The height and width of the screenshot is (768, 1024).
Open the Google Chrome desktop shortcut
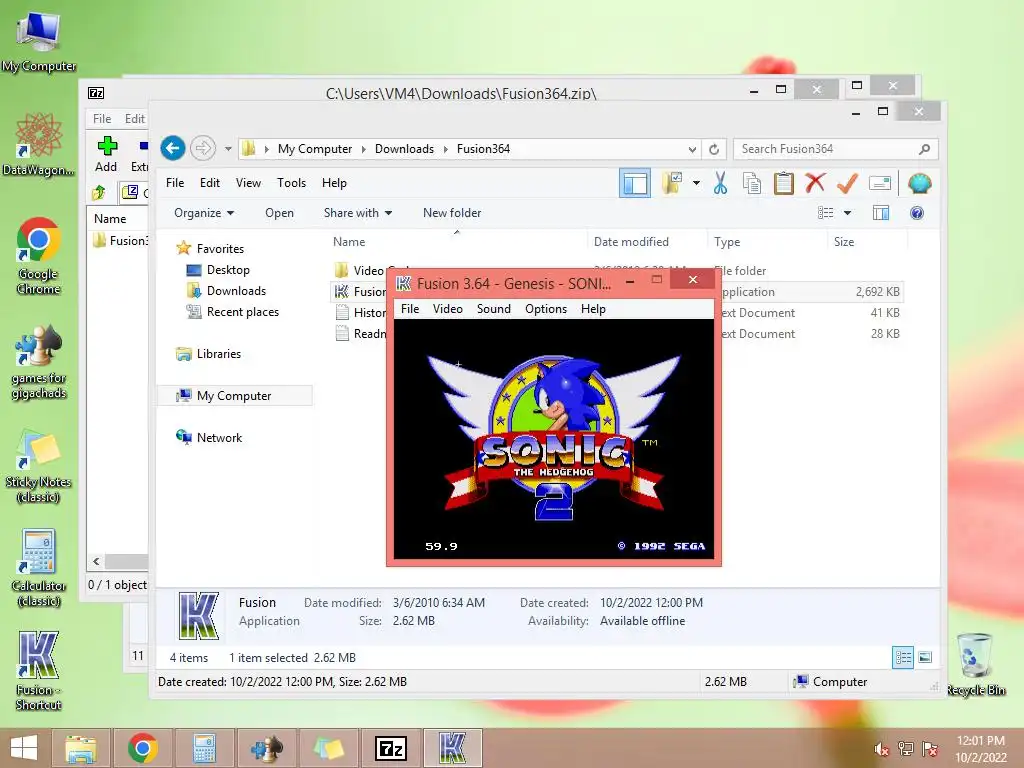[39, 256]
